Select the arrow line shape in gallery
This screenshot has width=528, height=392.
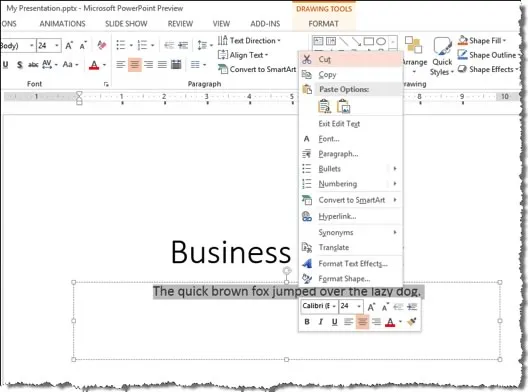[356, 41]
